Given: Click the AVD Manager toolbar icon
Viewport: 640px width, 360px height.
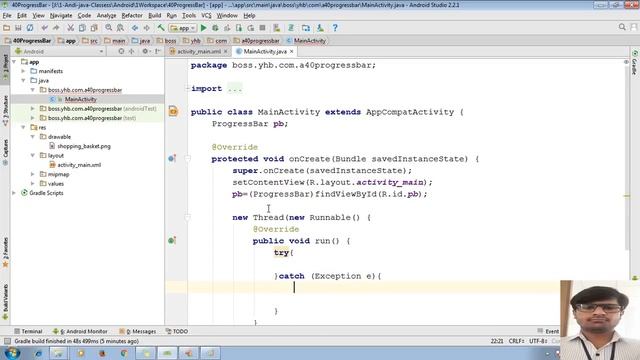Looking at the screenshot, I should (277, 28).
